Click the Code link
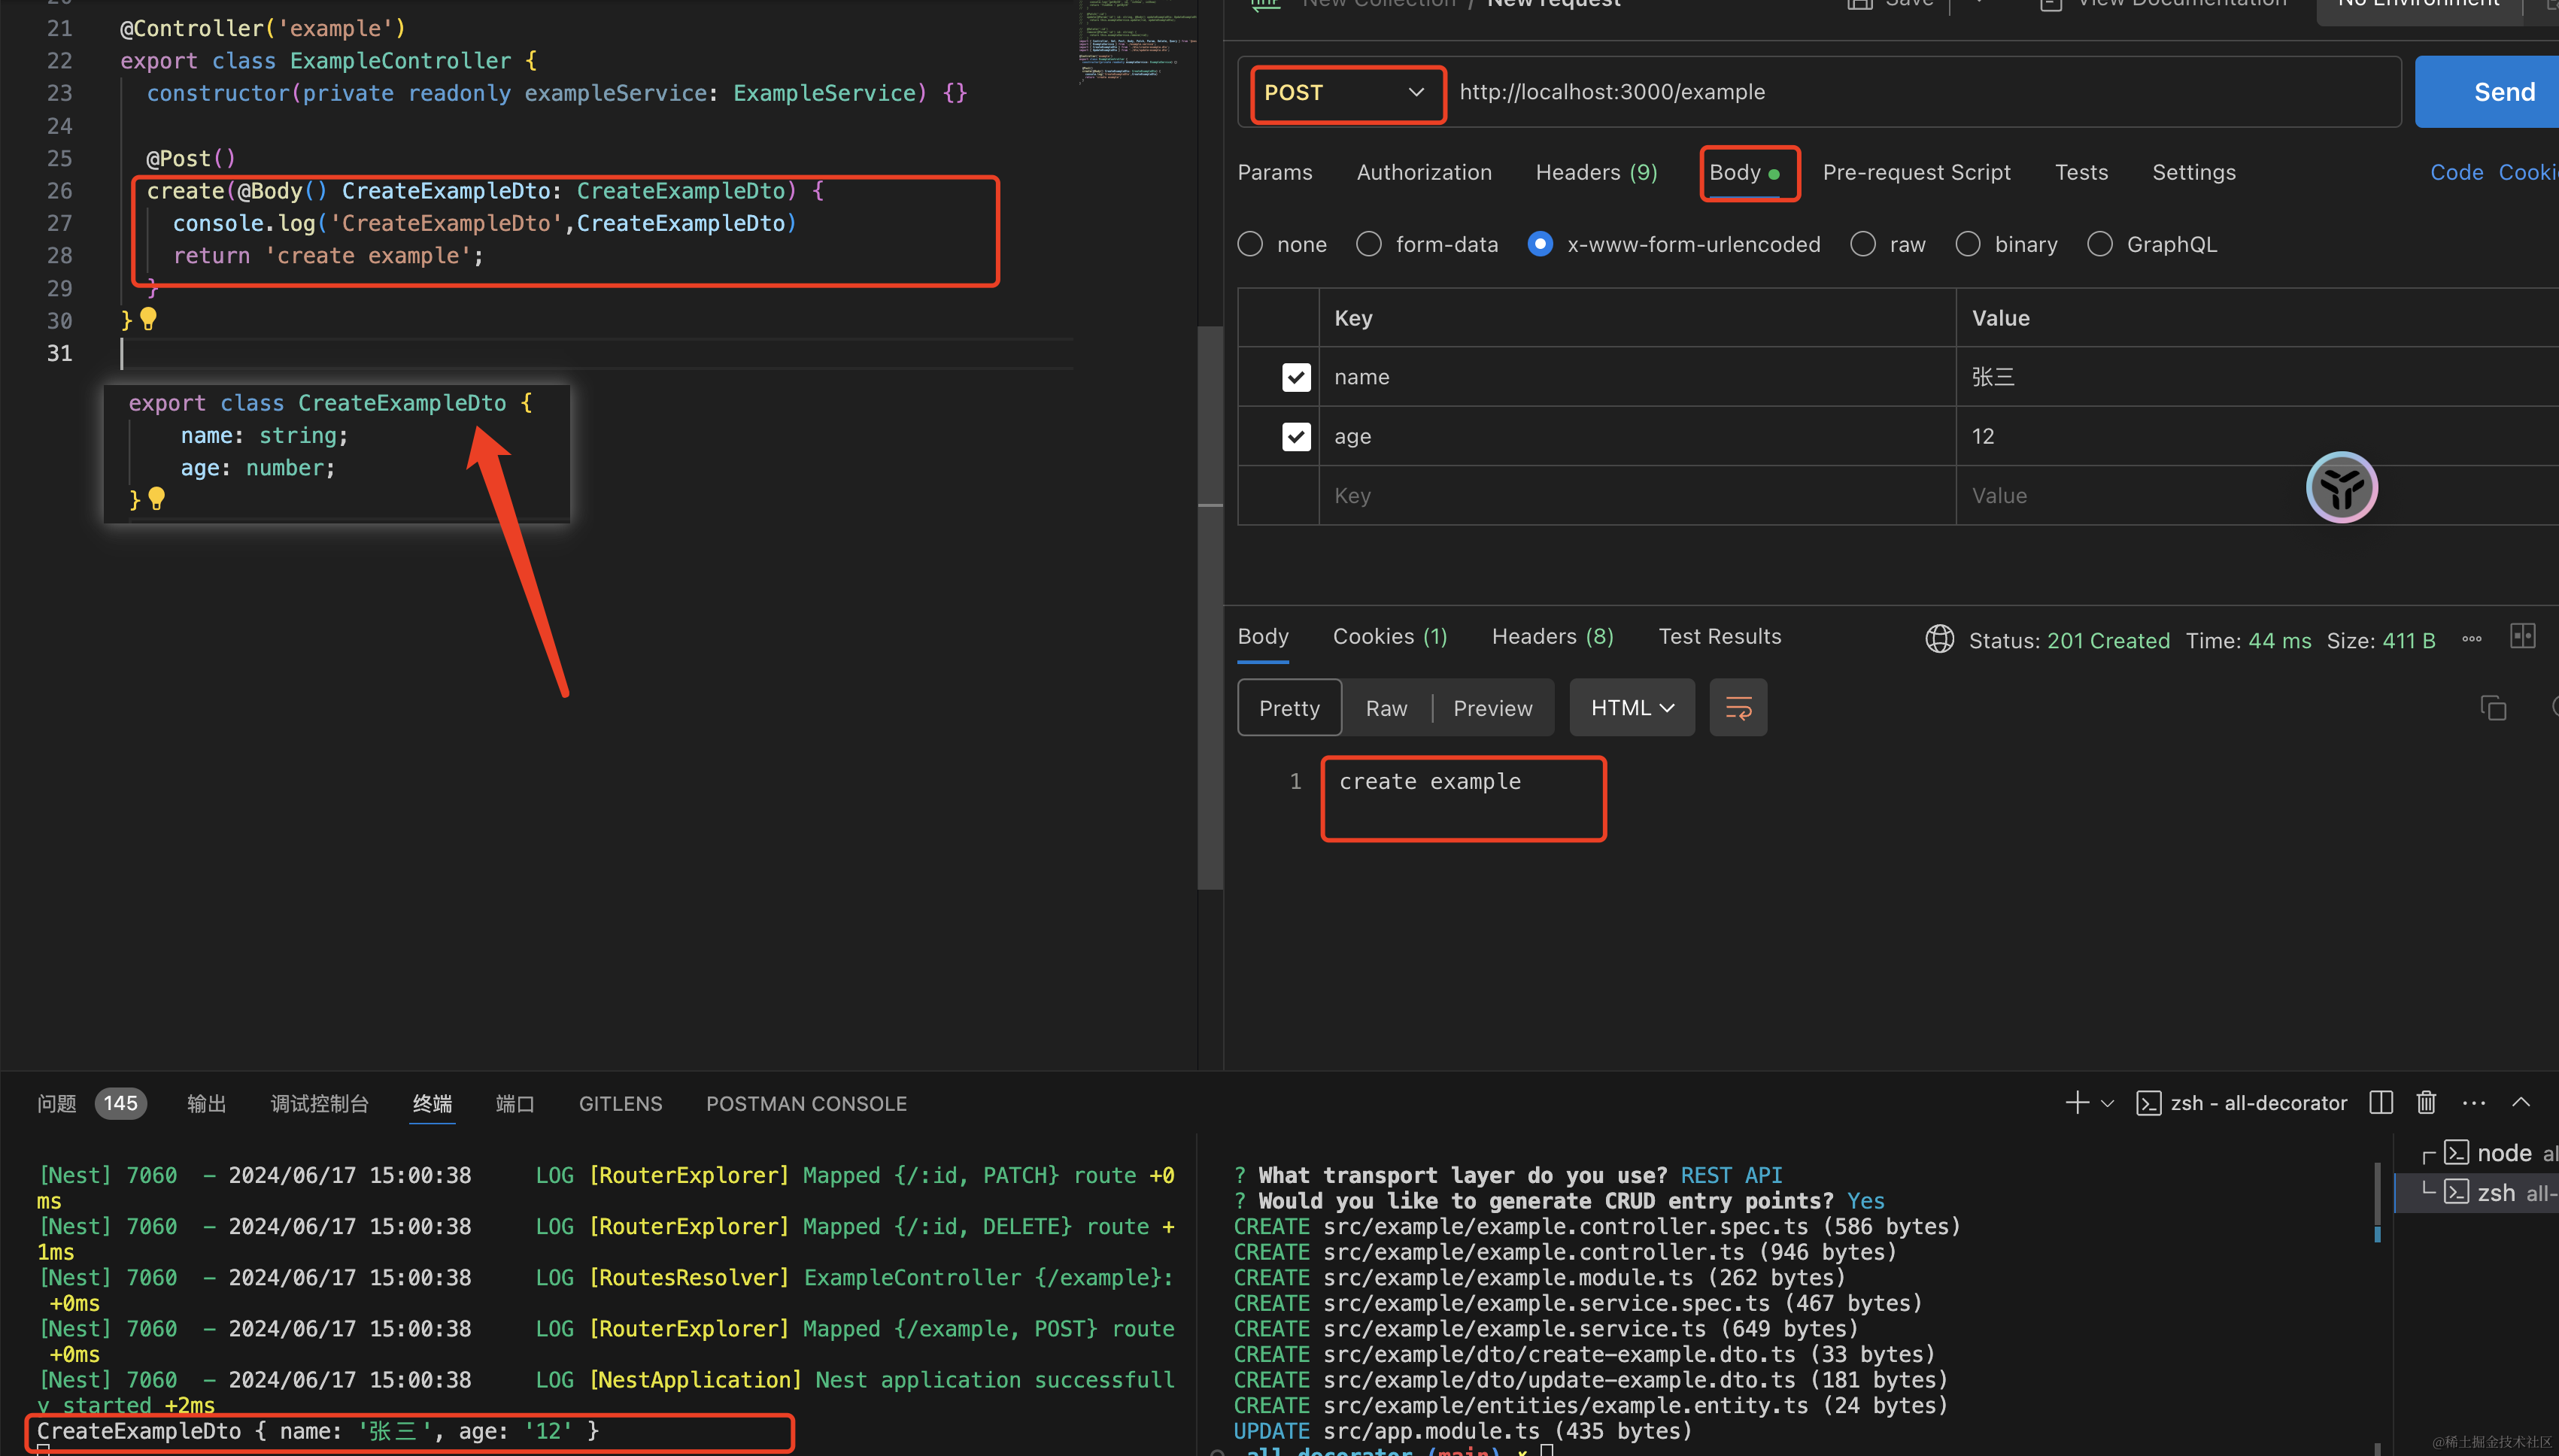Image resolution: width=2559 pixels, height=1456 pixels. [x=2456, y=173]
